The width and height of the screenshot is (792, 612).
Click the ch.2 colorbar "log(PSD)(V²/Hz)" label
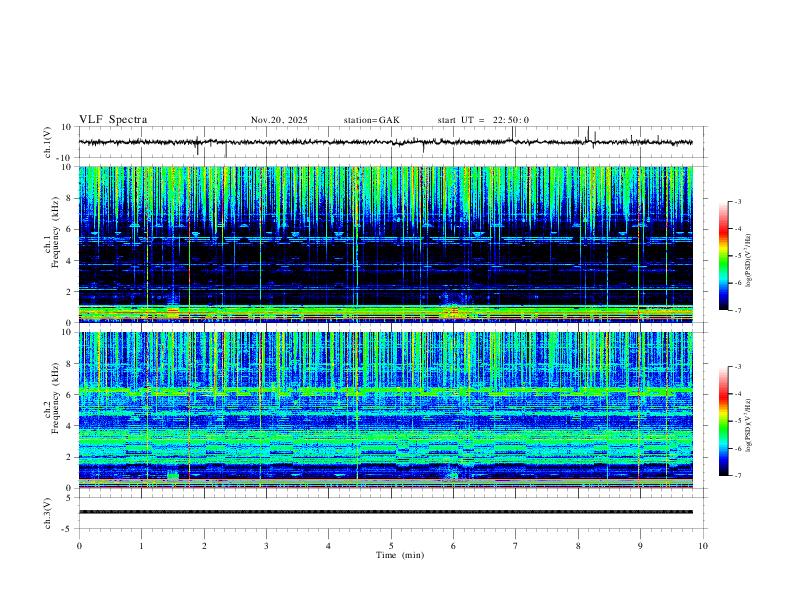pyautogui.click(x=748, y=425)
